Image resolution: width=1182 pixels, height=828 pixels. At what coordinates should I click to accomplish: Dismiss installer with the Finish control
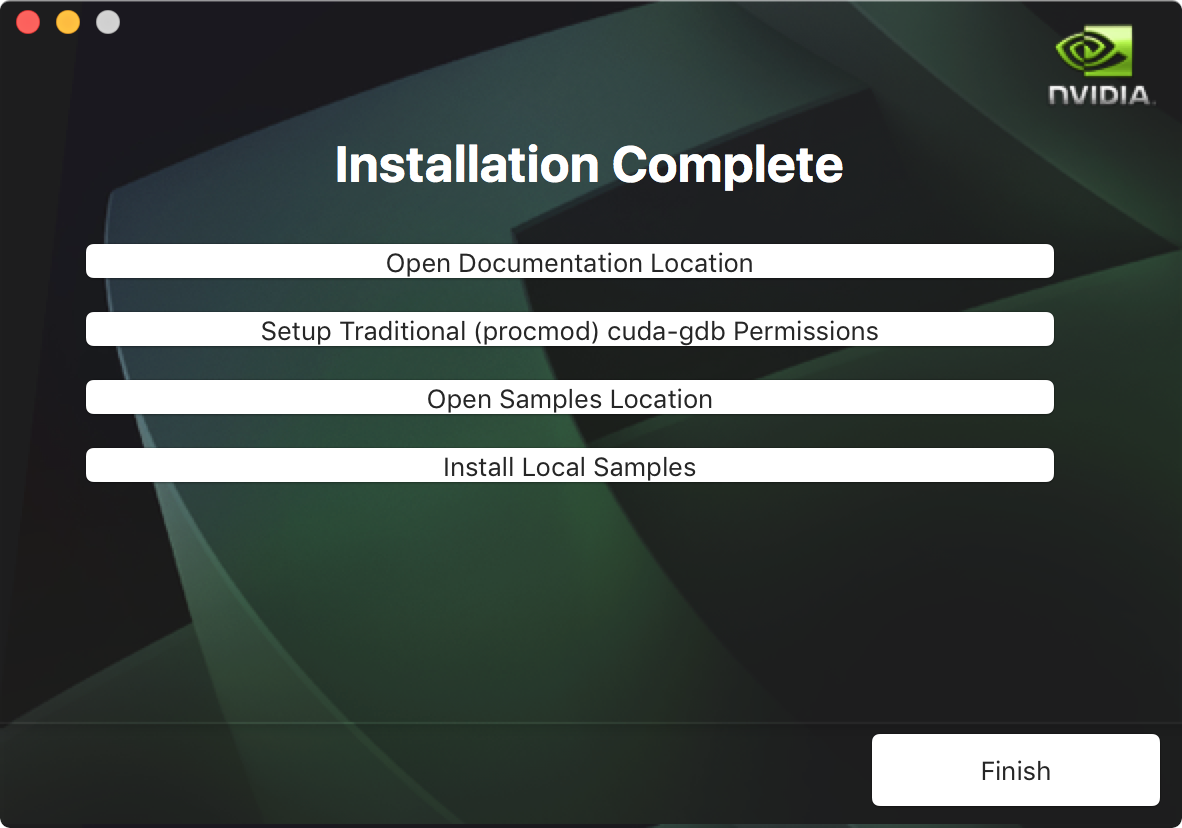pyautogui.click(x=1014, y=770)
